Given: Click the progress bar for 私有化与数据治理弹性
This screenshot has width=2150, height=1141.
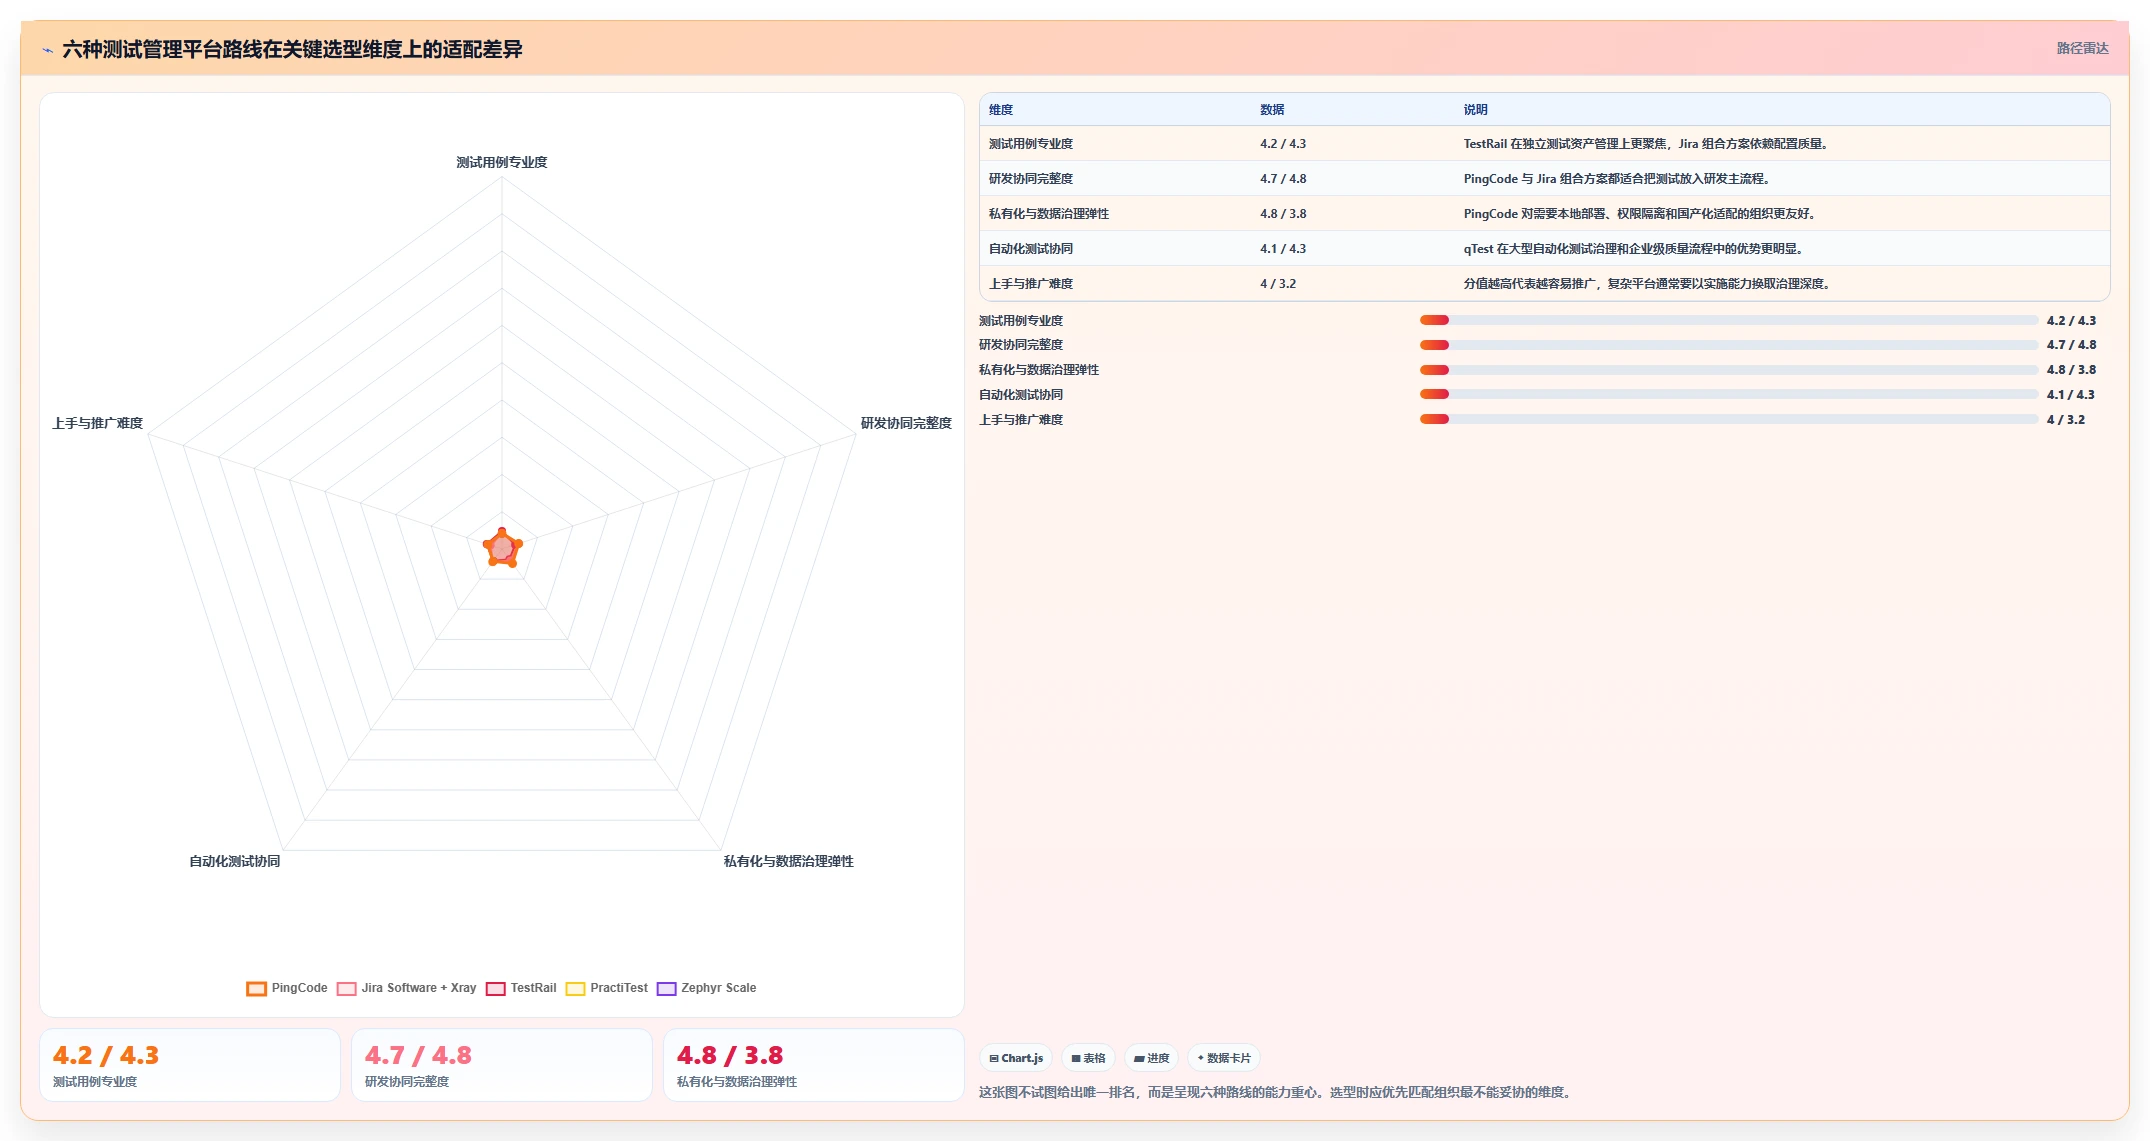Looking at the screenshot, I should [x=1728, y=370].
